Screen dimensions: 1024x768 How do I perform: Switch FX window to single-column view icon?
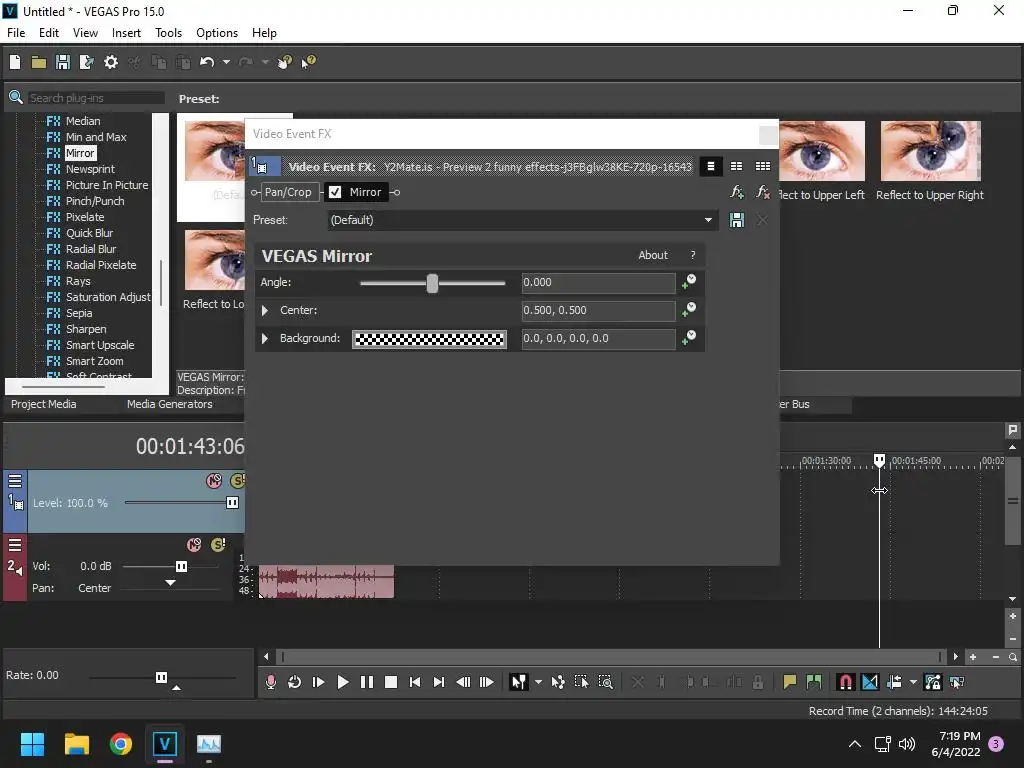coord(711,167)
